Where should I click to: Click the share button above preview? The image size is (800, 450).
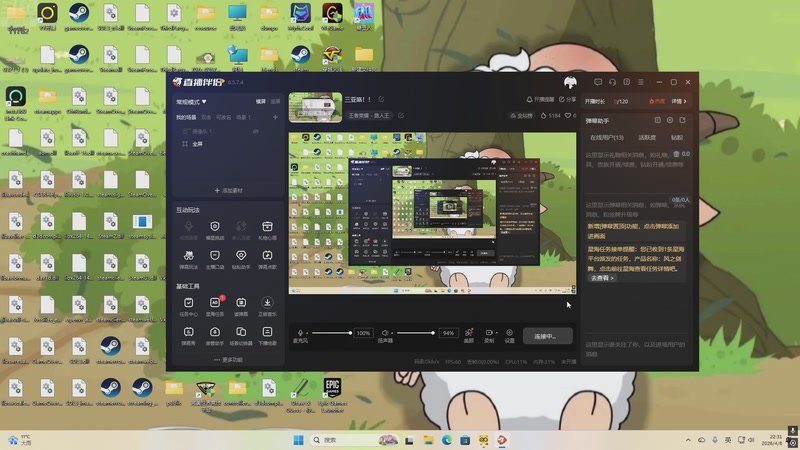(x=567, y=99)
